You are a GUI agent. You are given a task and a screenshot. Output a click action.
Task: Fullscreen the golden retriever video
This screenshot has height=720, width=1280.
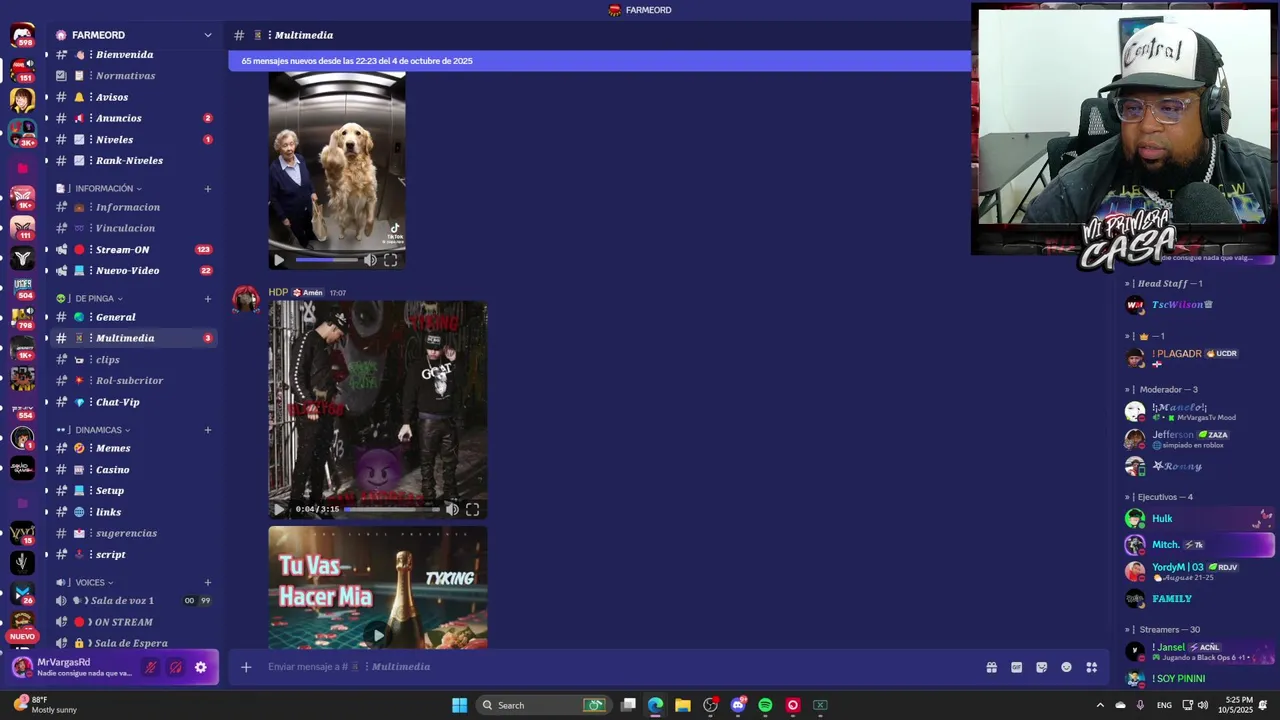[391, 260]
